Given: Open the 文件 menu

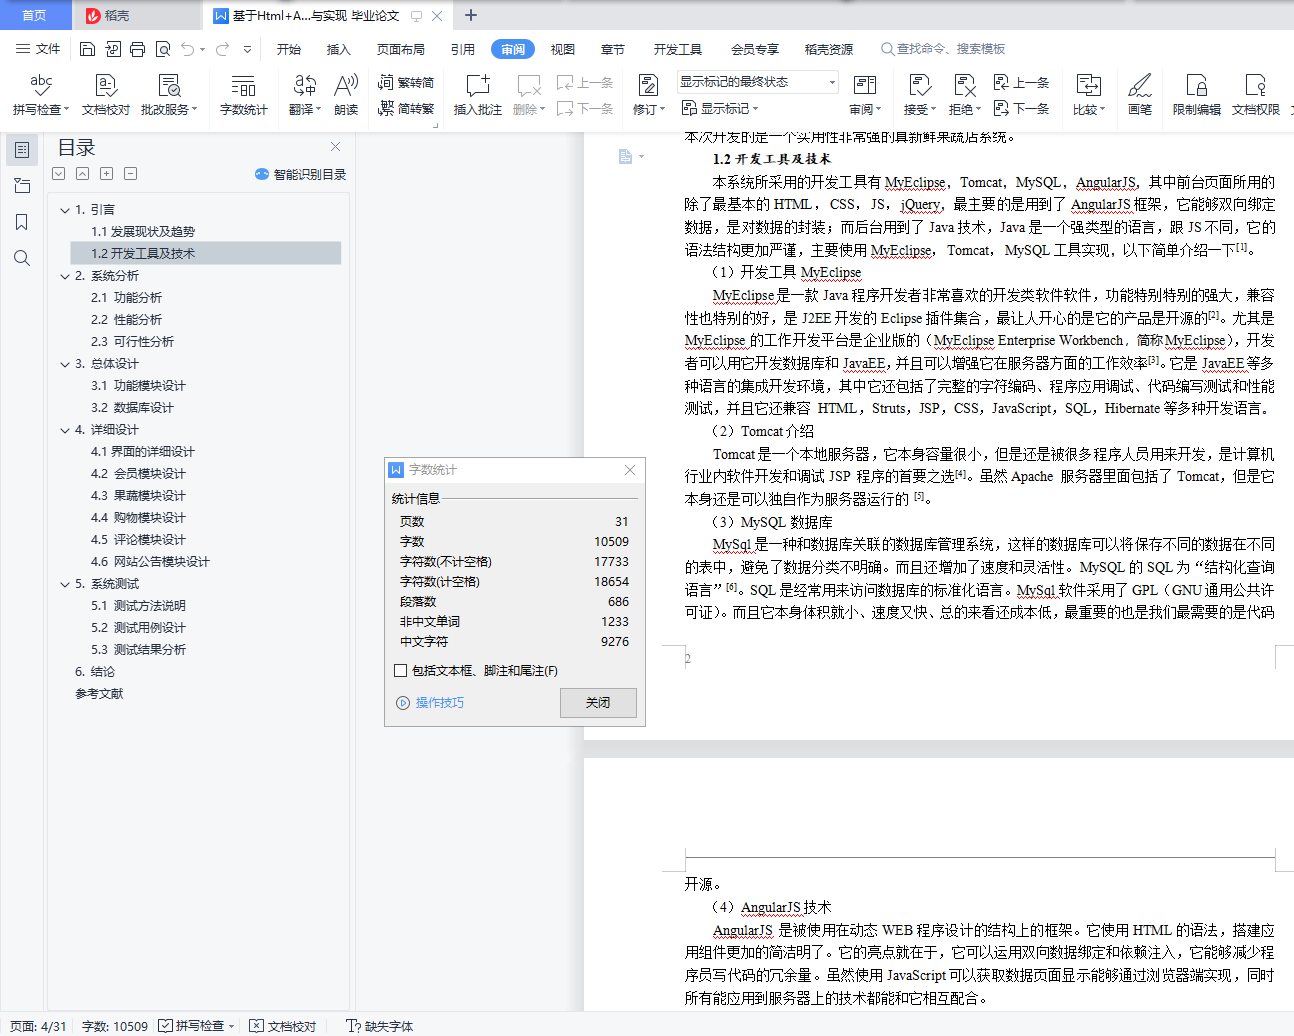Looking at the screenshot, I should click(x=38, y=49).
